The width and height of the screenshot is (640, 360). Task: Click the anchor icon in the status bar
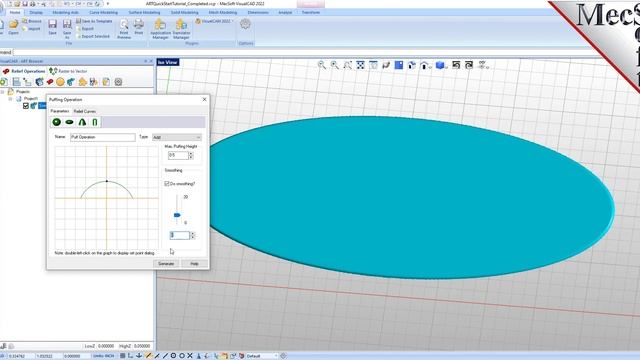pyautogui.click(x=139, y=356)
